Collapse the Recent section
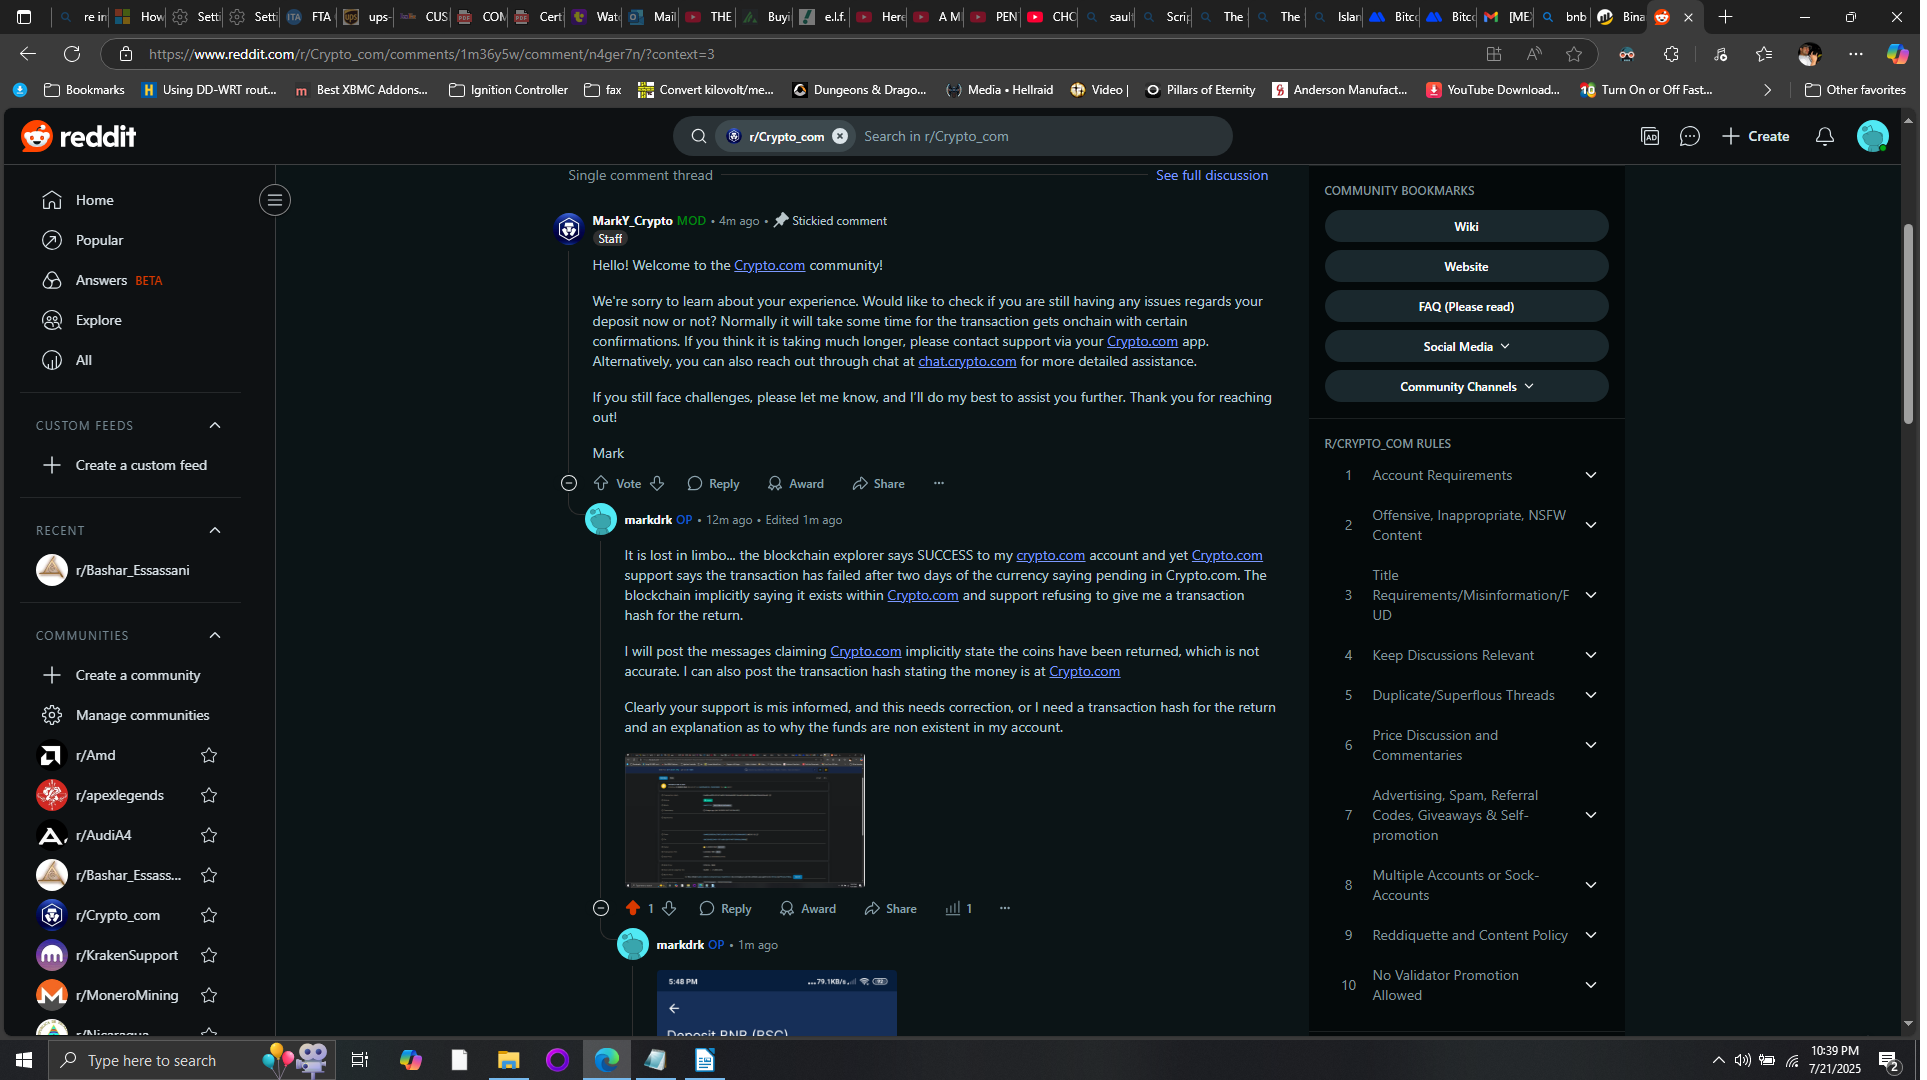The image size is (1927, 1080). coord(216,532)
